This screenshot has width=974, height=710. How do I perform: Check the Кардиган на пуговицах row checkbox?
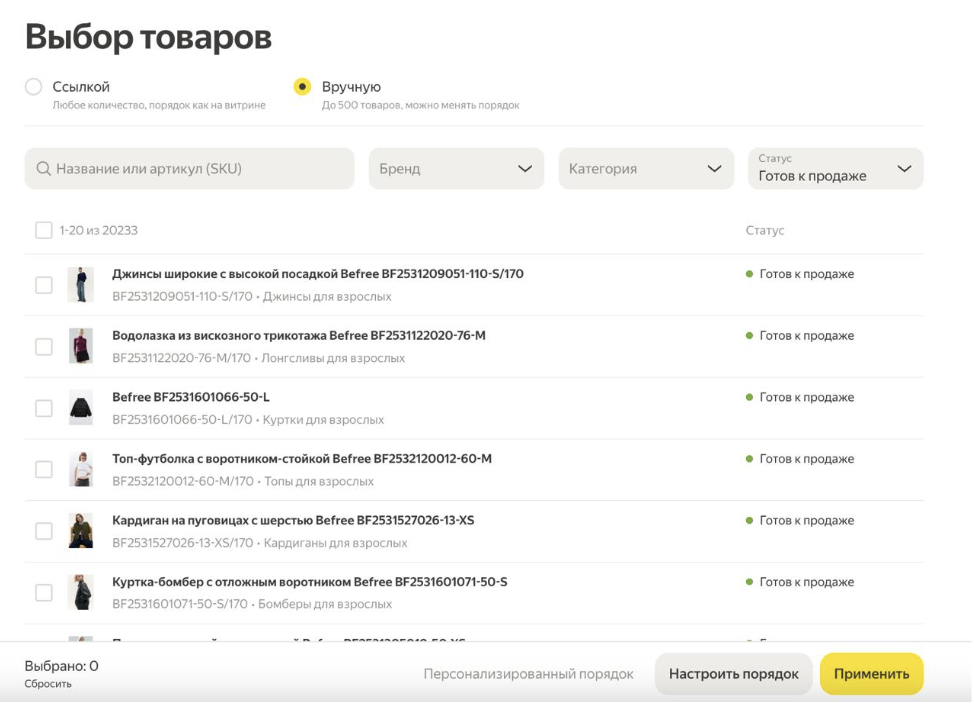tap(43, 531)
